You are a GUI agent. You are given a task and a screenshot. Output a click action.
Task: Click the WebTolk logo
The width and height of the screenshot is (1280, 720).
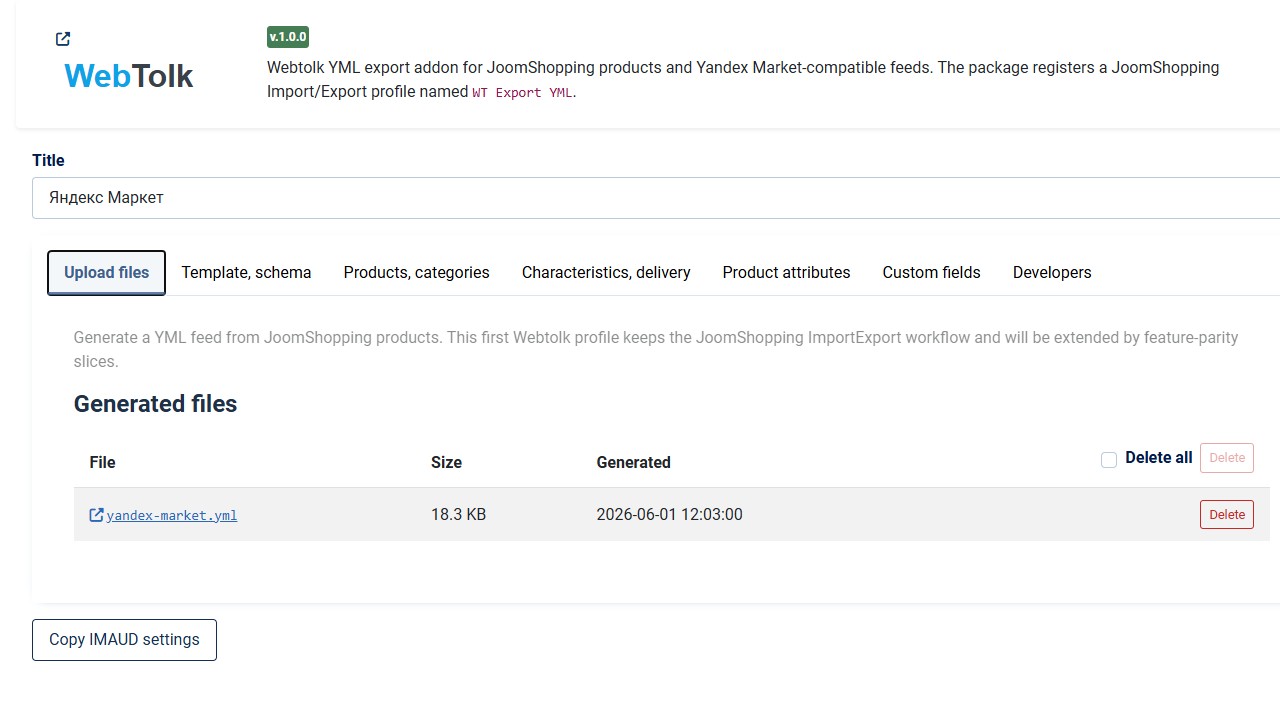coord(128,76)
